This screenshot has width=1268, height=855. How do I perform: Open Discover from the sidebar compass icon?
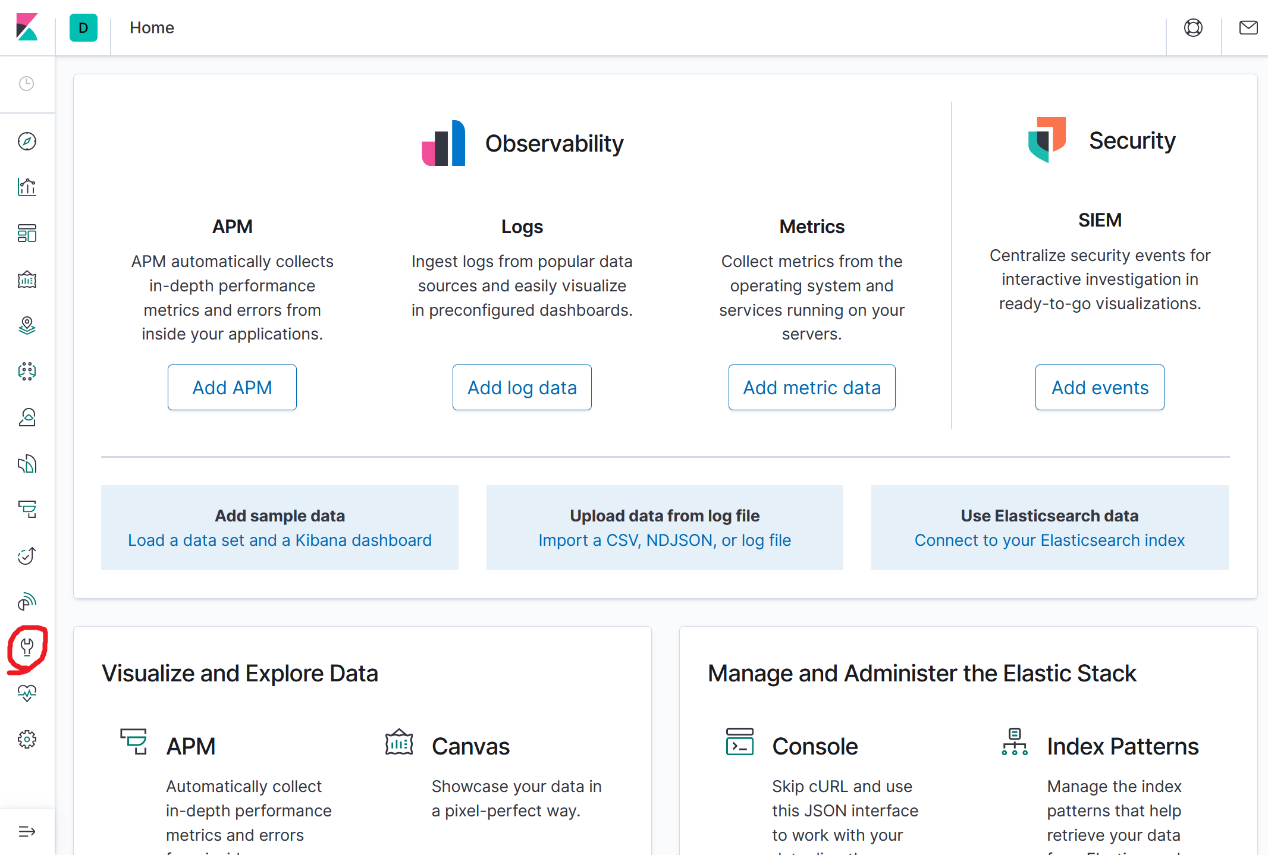click(x=27, y=141)
